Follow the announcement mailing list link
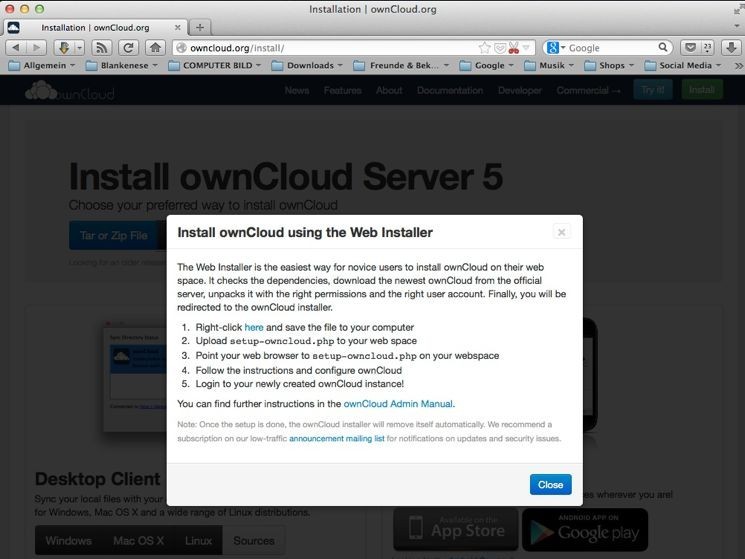Screen dimensions: 745x559 [337, 438]
